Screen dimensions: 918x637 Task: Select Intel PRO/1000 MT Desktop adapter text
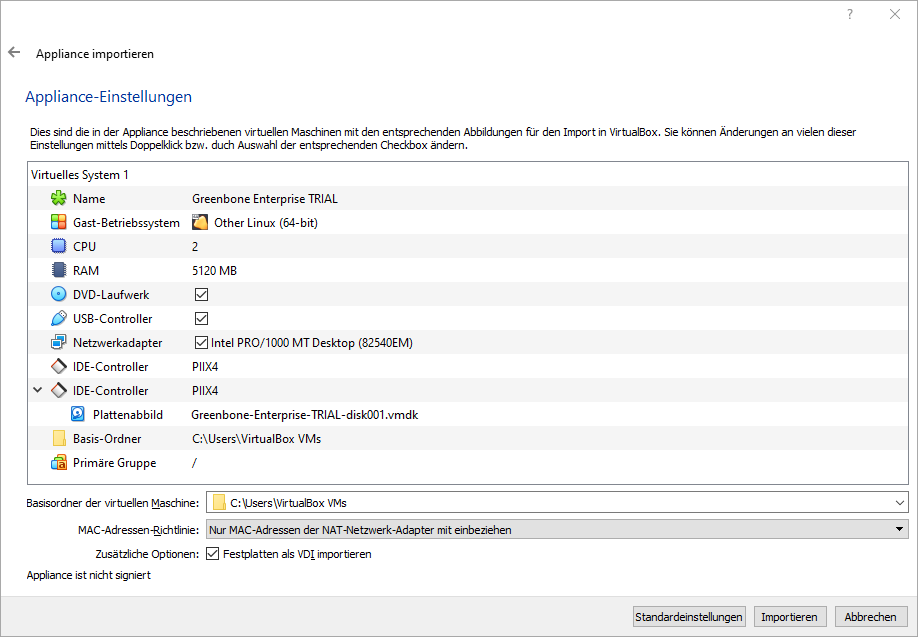pyautogui.click(x=311, y=343)
